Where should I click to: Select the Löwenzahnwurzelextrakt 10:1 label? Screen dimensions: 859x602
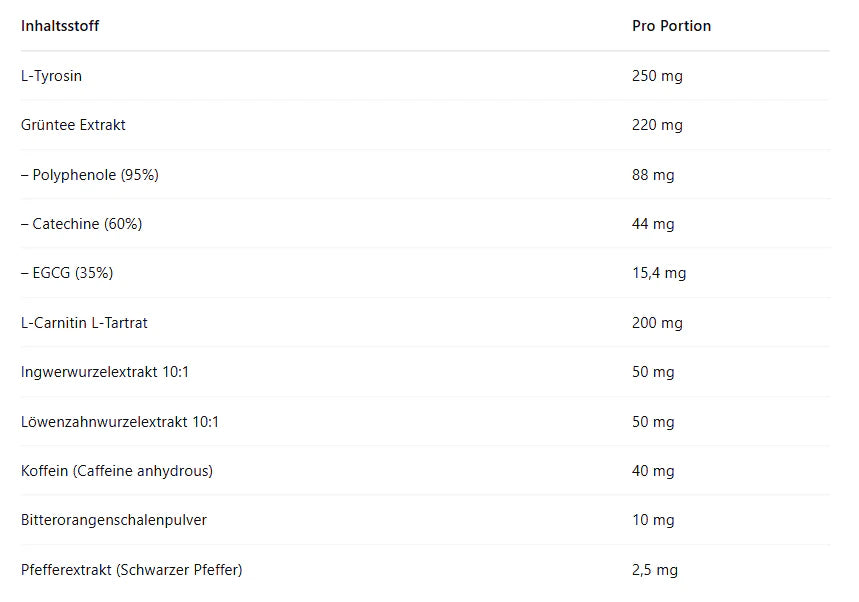click(x=120, y=422)
